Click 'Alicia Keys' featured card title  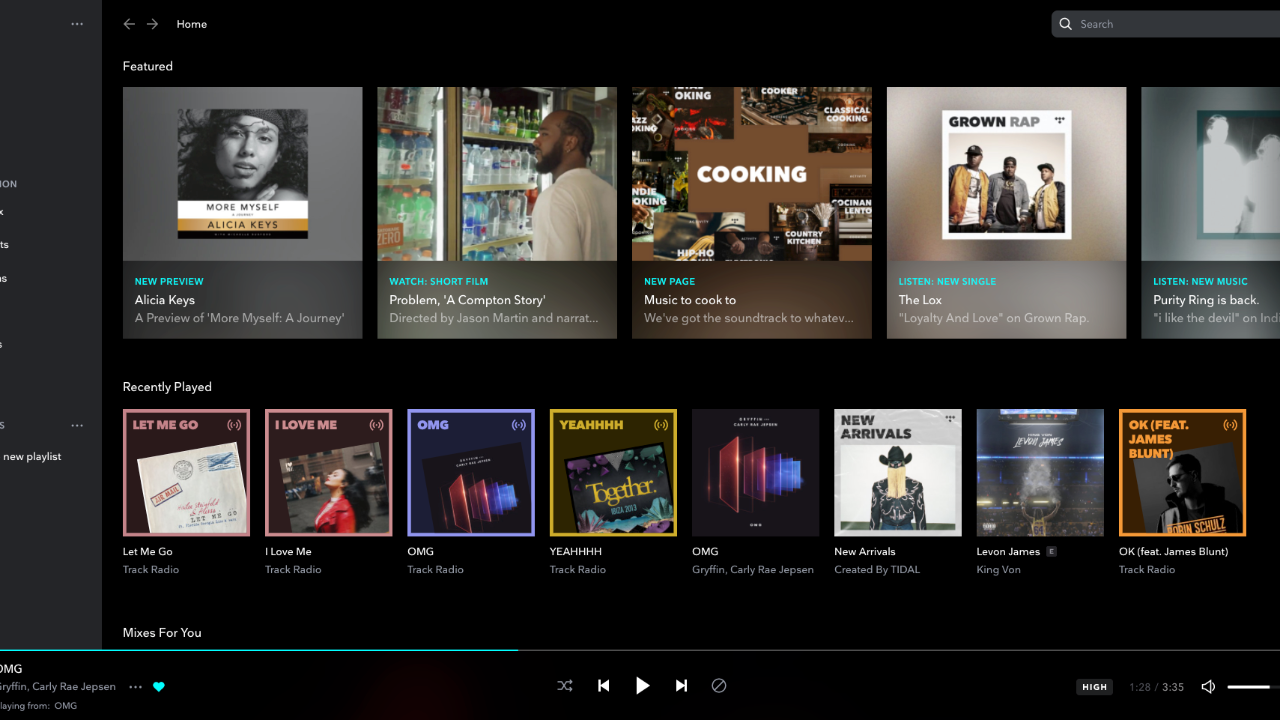(165, 300)
